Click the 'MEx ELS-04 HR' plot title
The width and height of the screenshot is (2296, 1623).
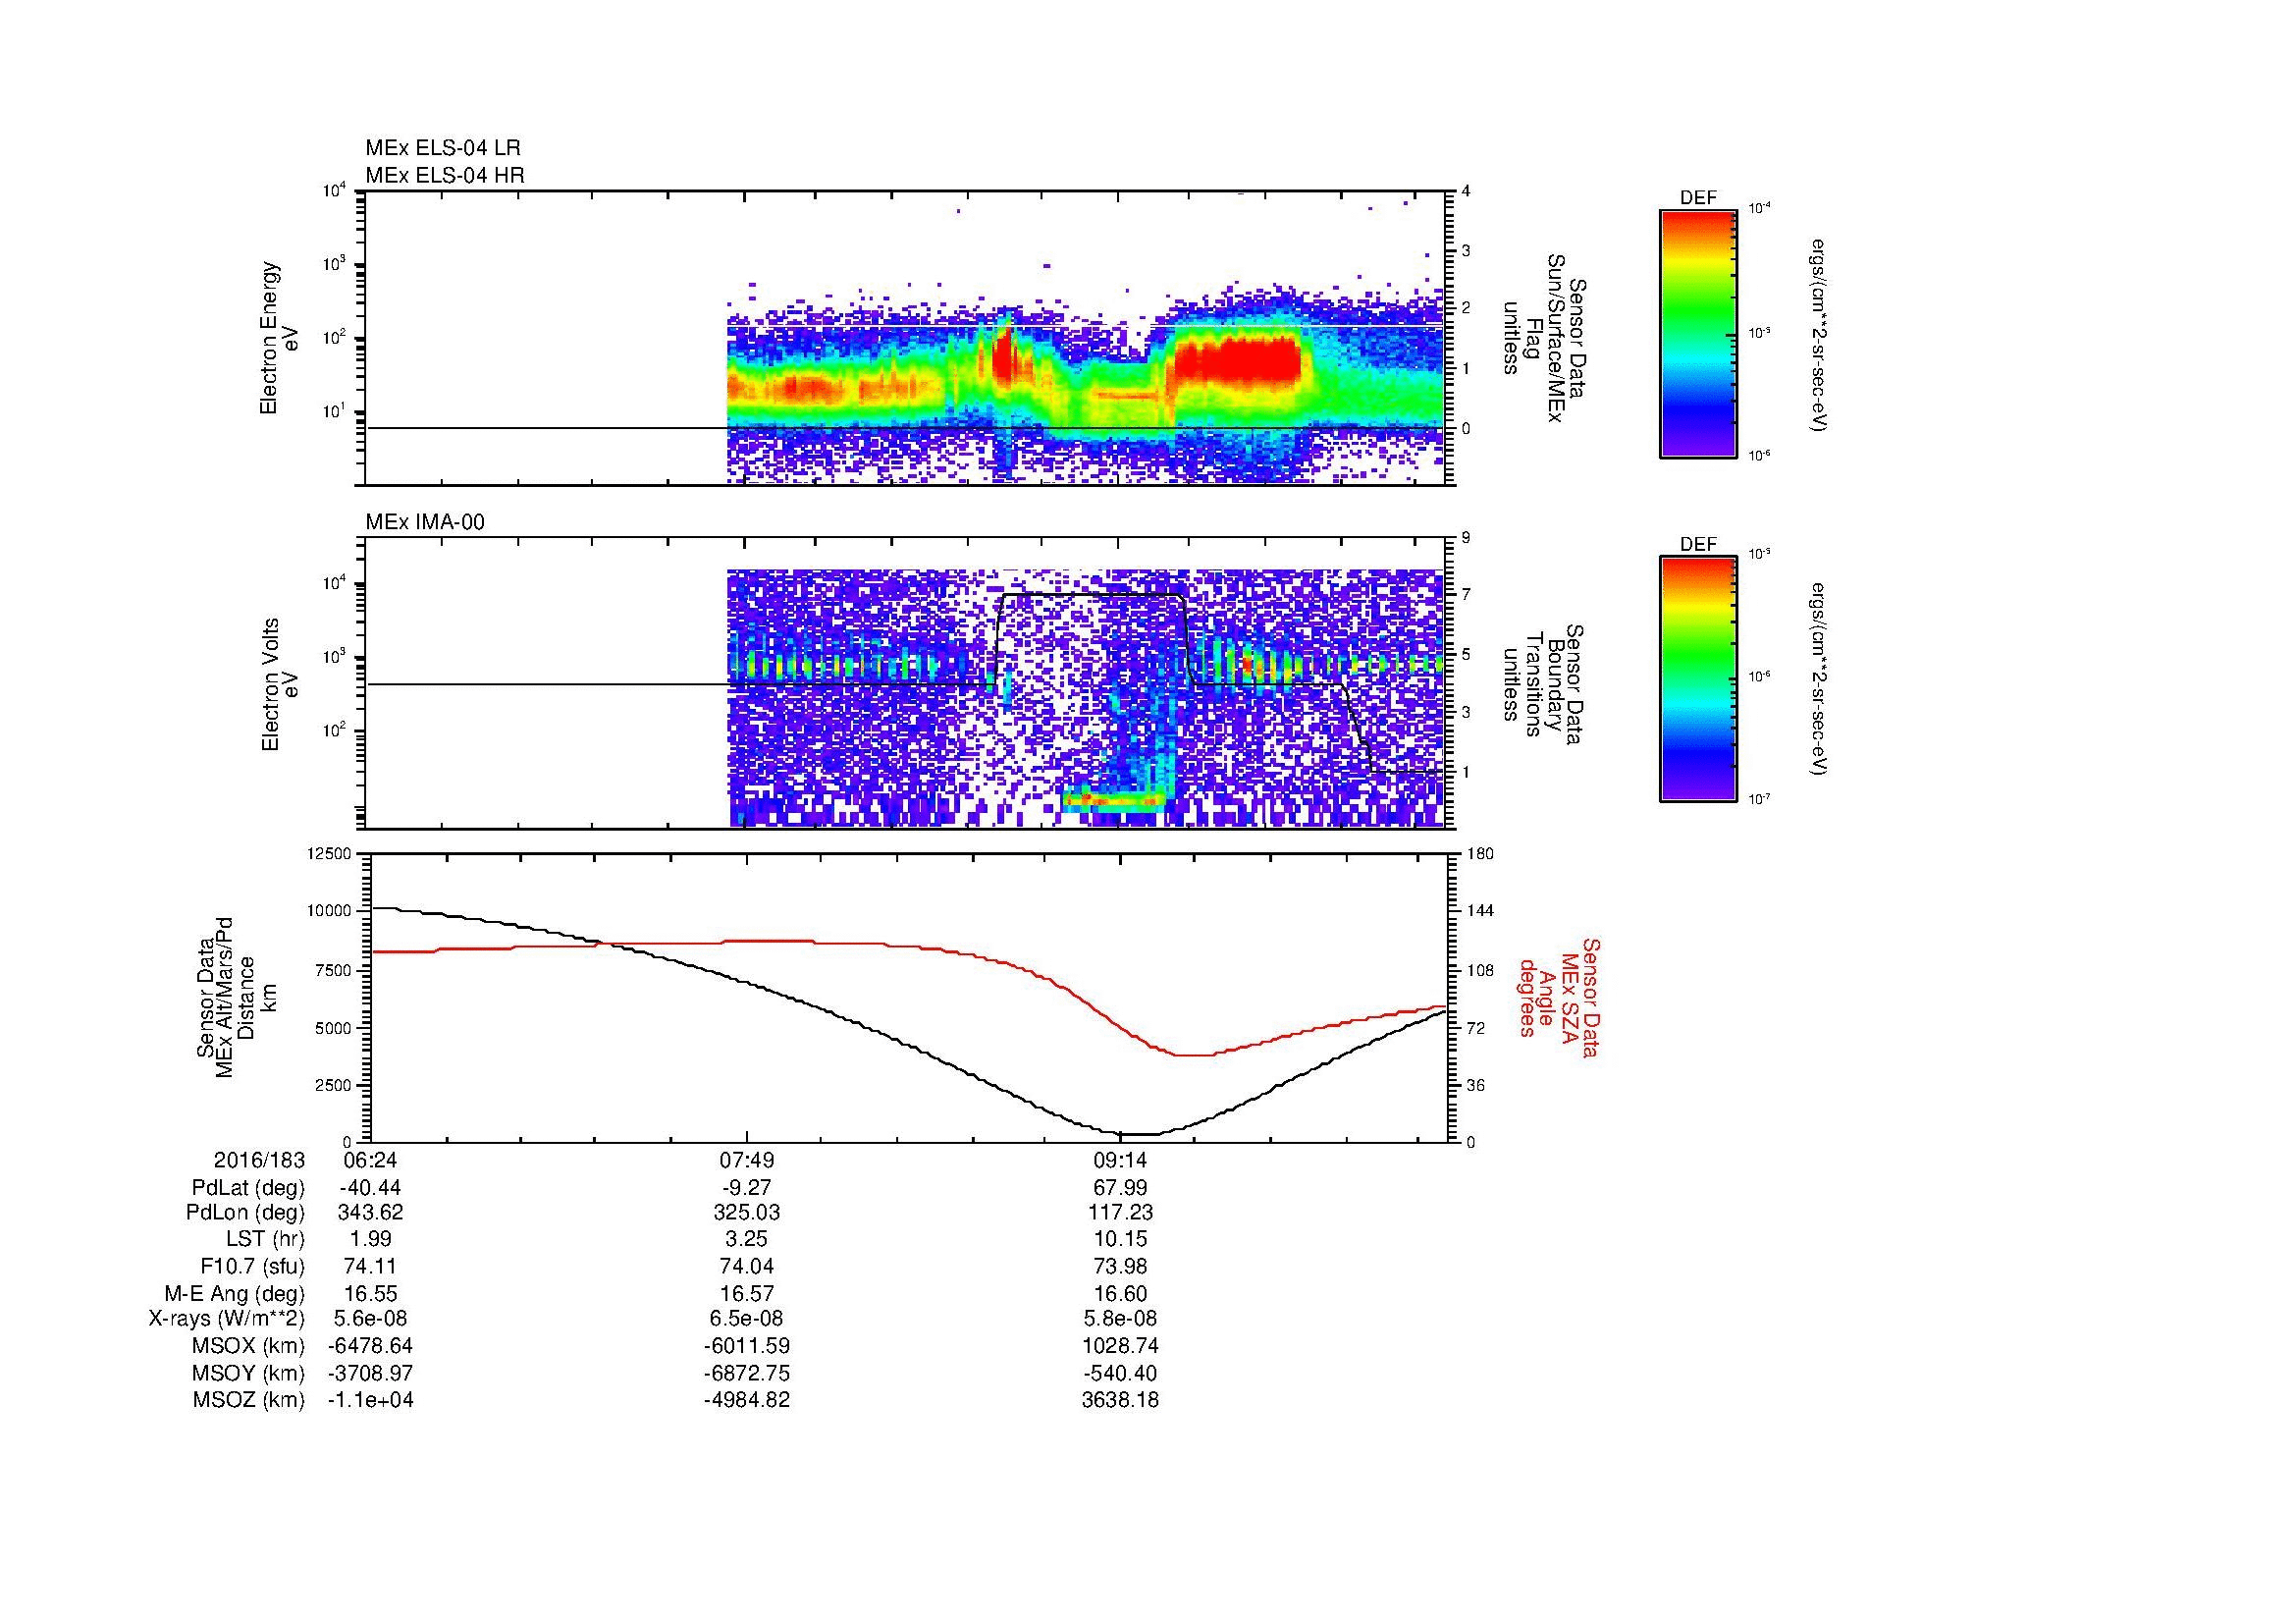pos(445,176)
